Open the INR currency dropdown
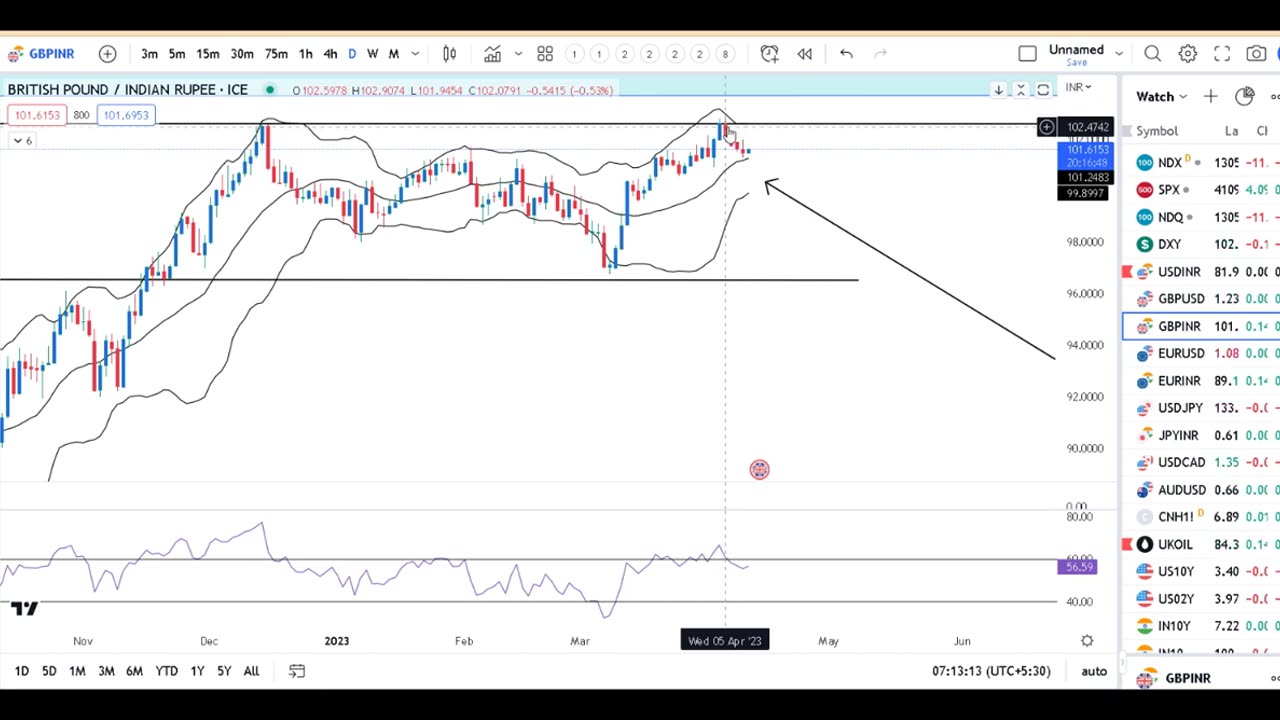This screenshot has width=1280, height=720. point(1078,88)
